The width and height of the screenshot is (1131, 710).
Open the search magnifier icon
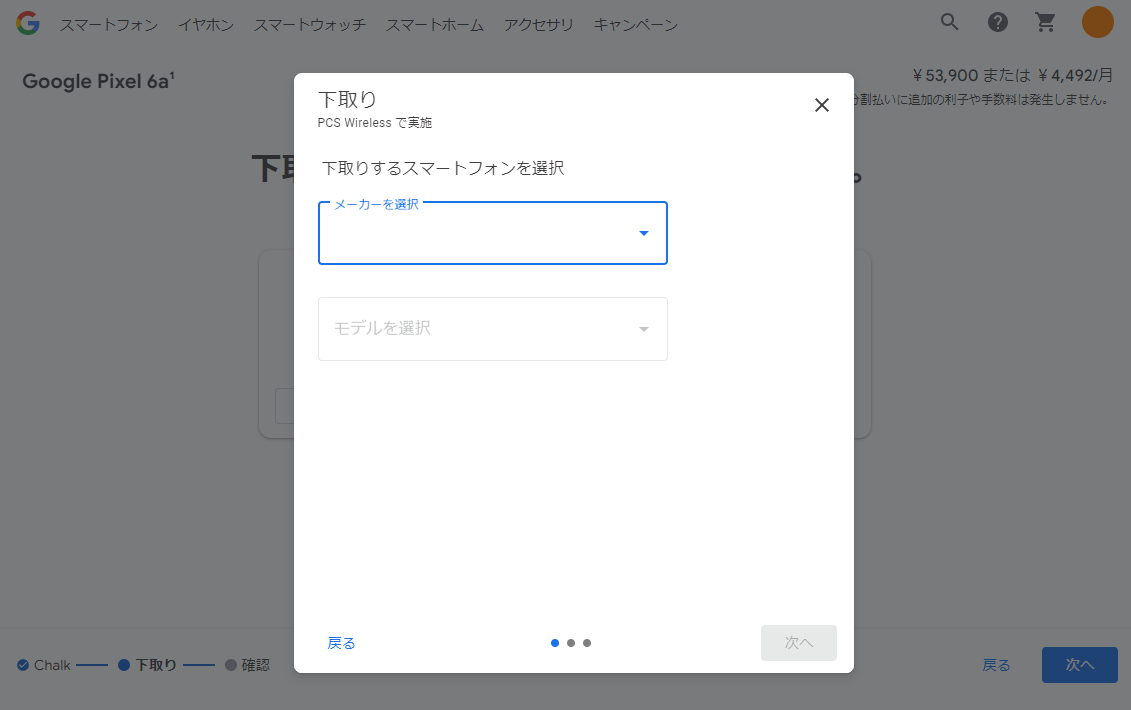[950, 22]
